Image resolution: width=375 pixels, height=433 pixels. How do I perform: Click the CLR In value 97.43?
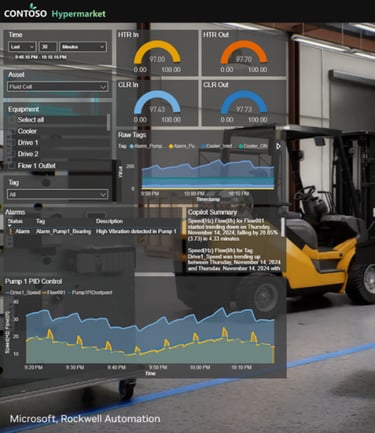tap(157, 109)
